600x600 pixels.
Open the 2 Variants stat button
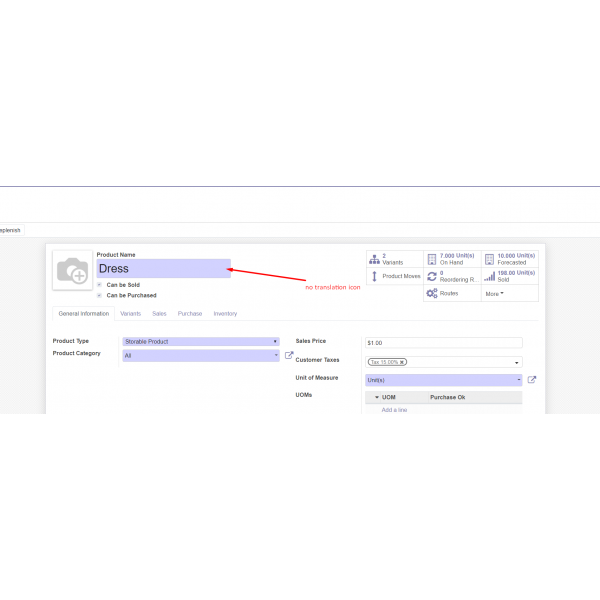click(x=394, y=259)
